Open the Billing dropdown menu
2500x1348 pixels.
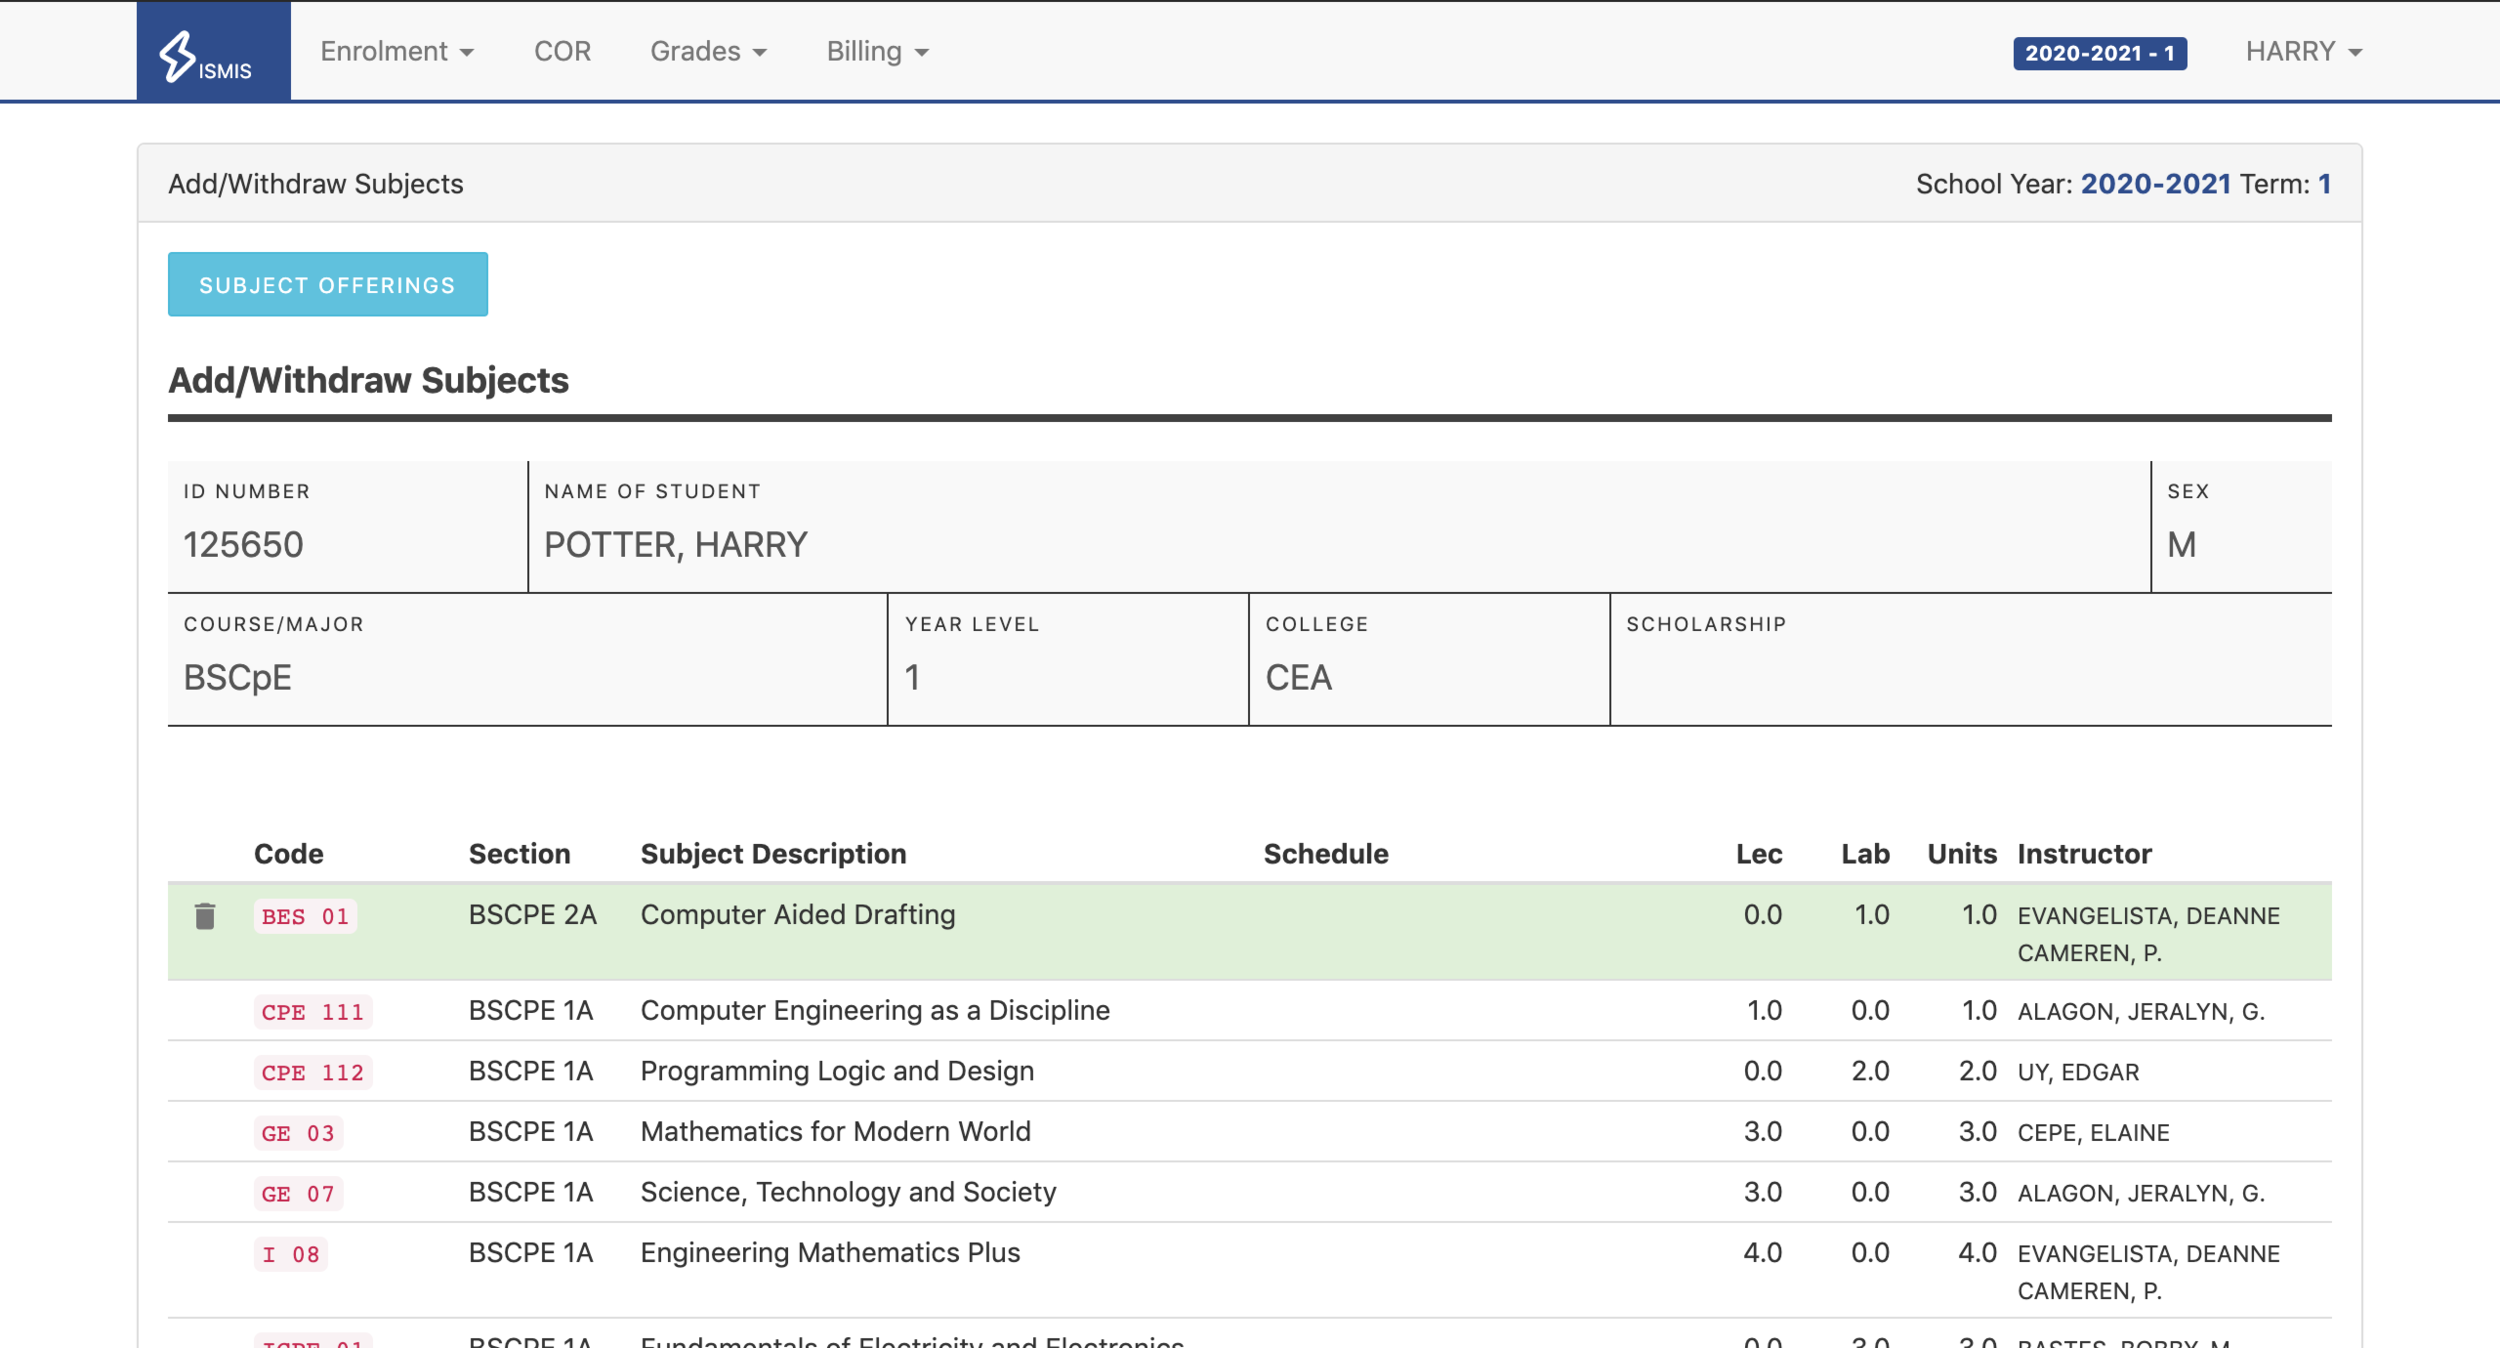[x=876, y=52]
